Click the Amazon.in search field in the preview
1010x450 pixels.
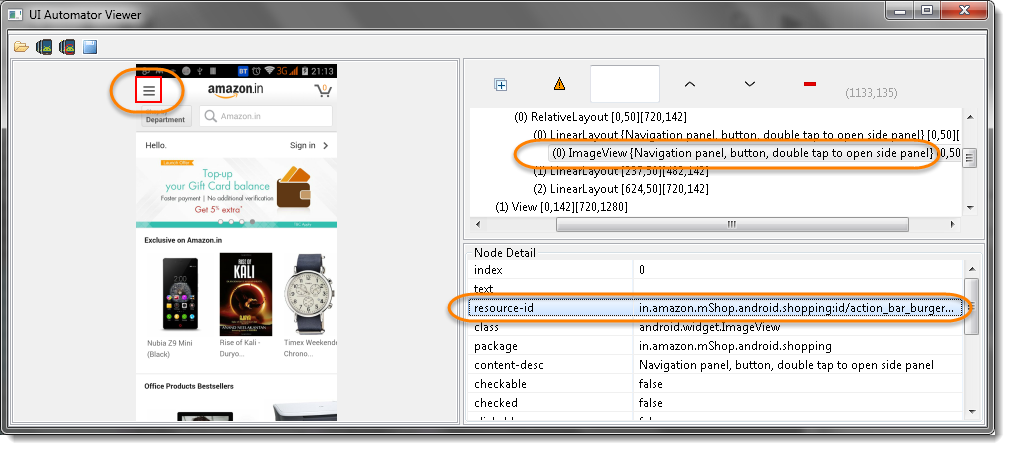pyautogui.click(x=266, y=117)
